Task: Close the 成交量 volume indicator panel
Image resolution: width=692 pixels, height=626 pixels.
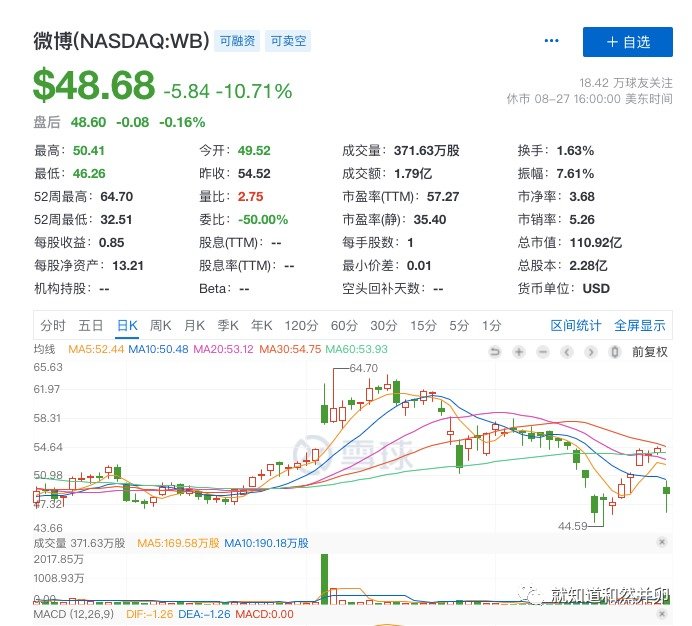Action: [662, 542]
